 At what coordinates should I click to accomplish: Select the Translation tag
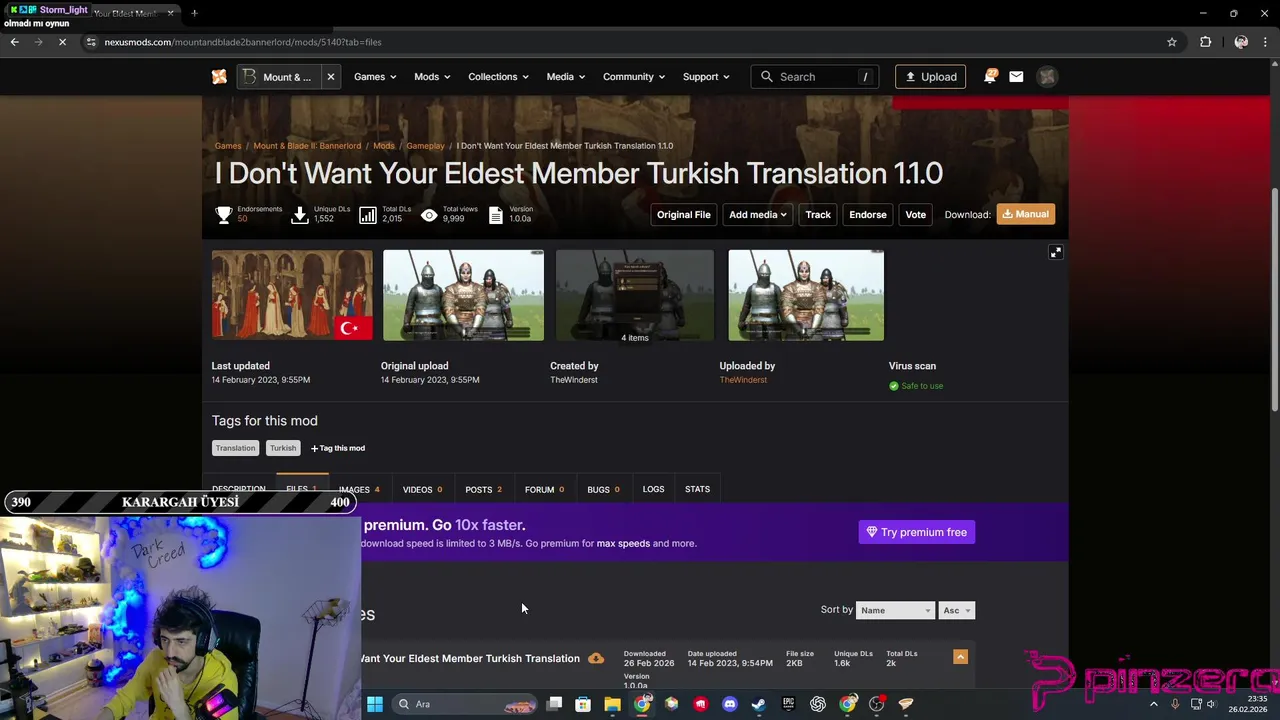235,448
